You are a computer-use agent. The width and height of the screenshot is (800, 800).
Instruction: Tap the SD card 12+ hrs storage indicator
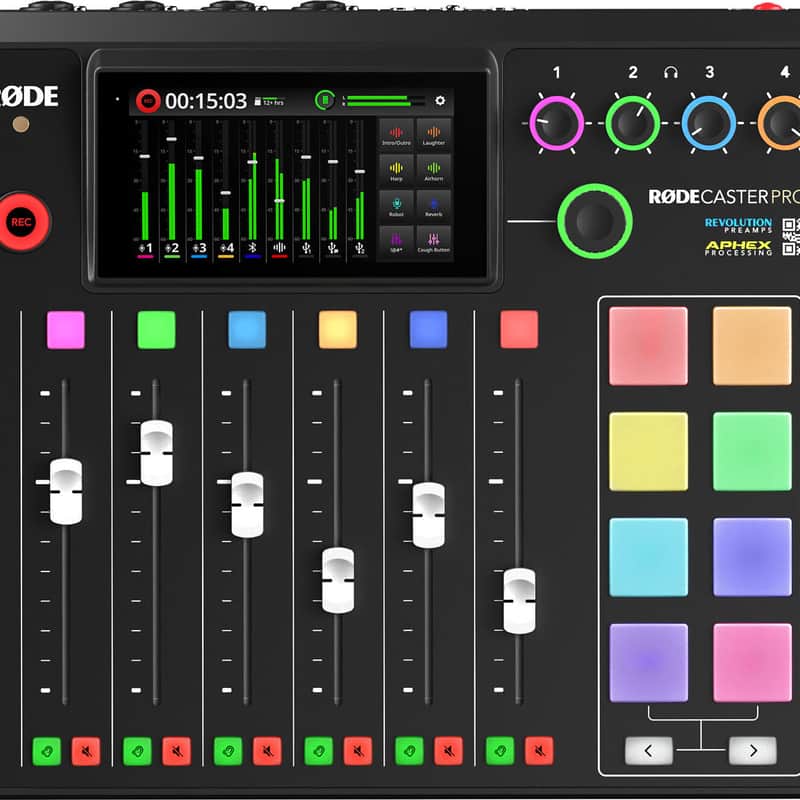[269, 102]
